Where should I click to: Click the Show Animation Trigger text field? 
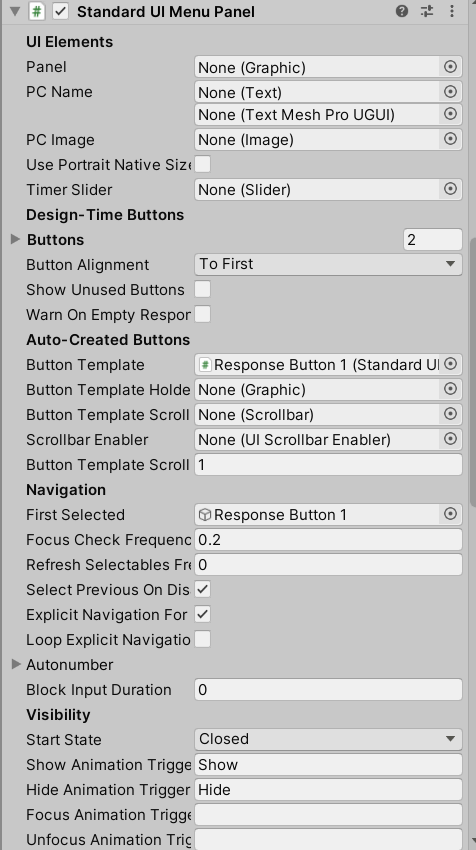click(x=328, y=764)
